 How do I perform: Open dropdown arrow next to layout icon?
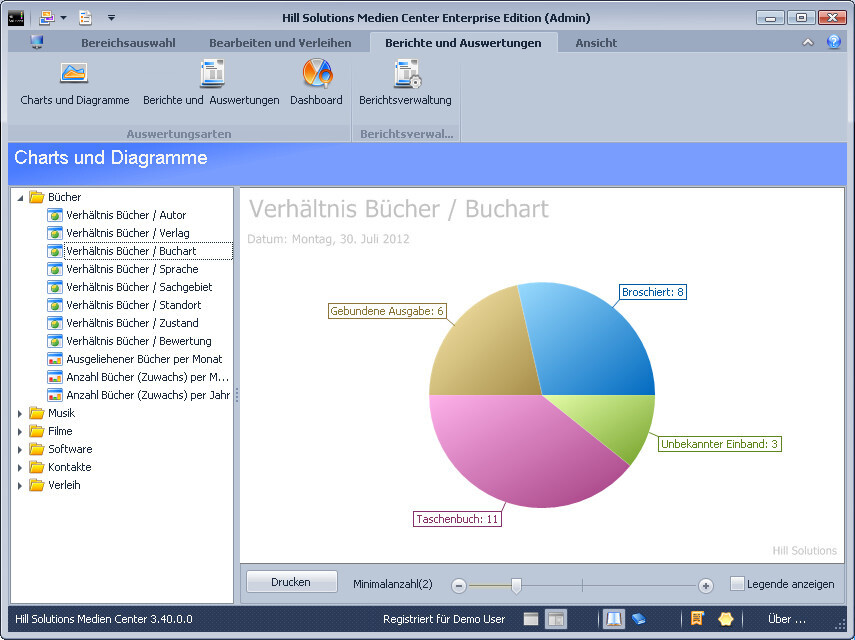pos(63,17)
